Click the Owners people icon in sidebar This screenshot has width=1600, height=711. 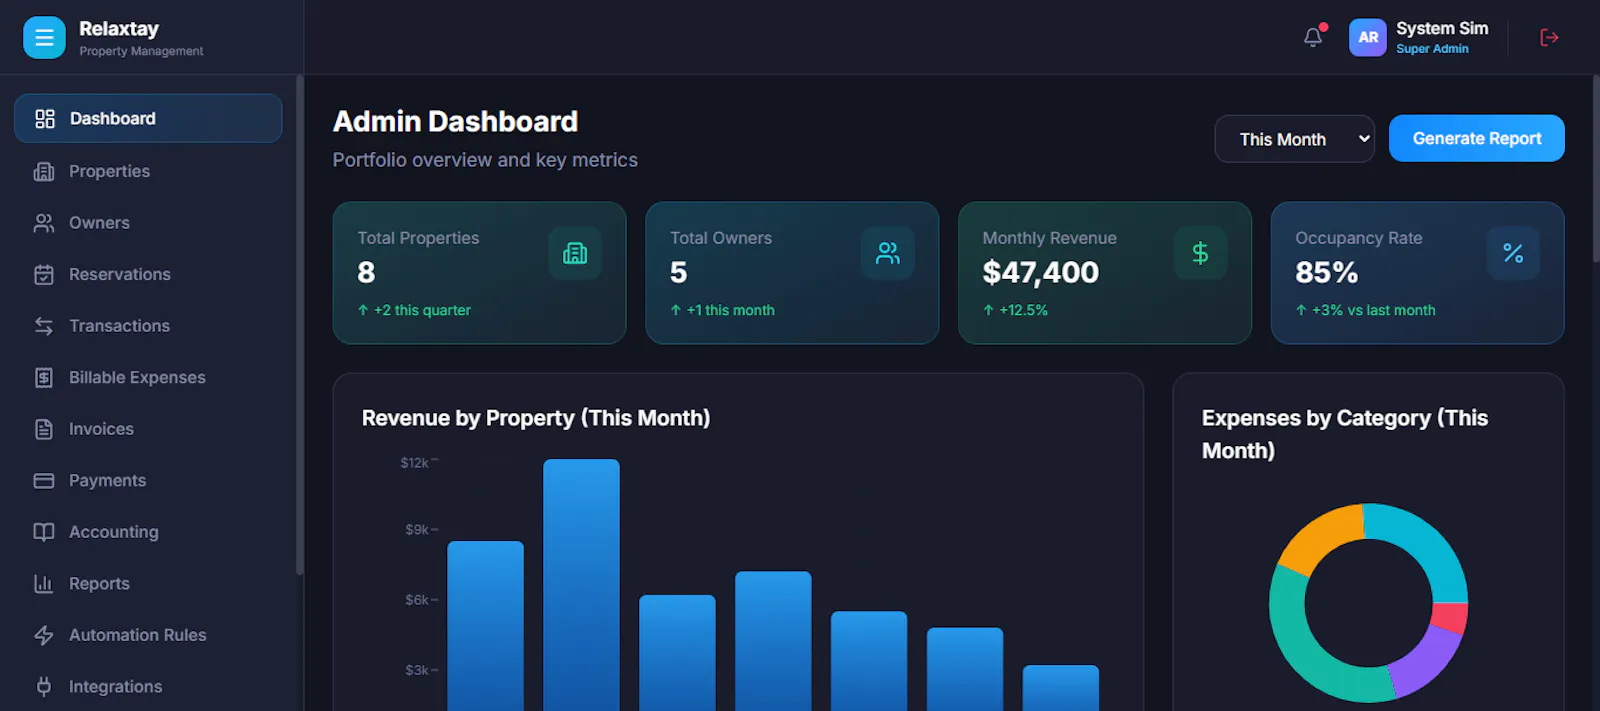click(44, 223)
